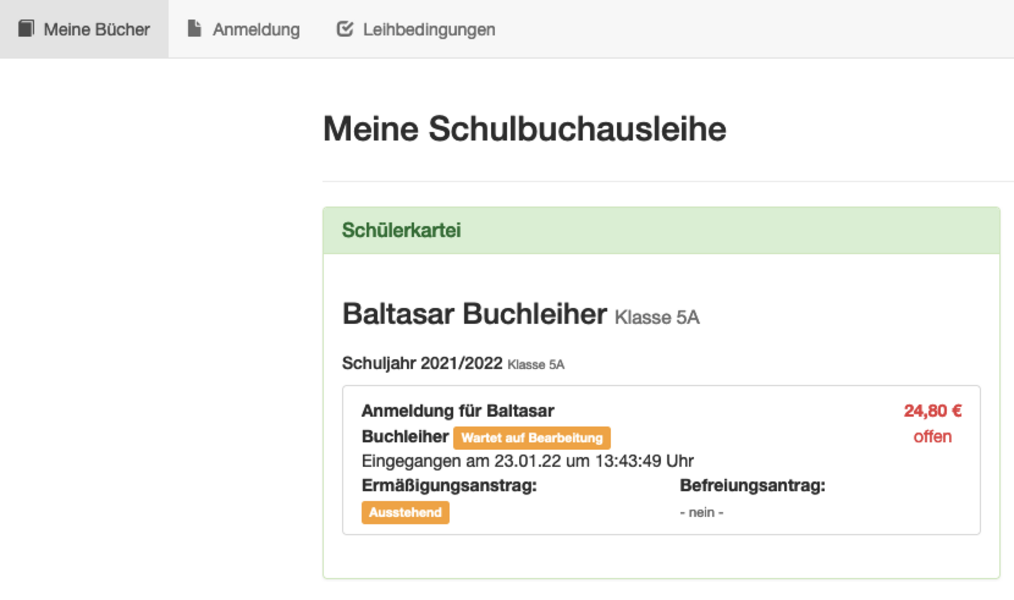Click the student name Baltasar Buchleiher
The width and height of the screenshot is (1014, 600).
click(x=474, y=314)
